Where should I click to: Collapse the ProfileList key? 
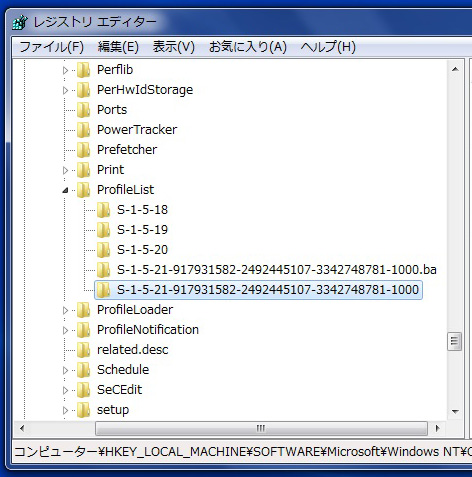[x=65, y=190]
